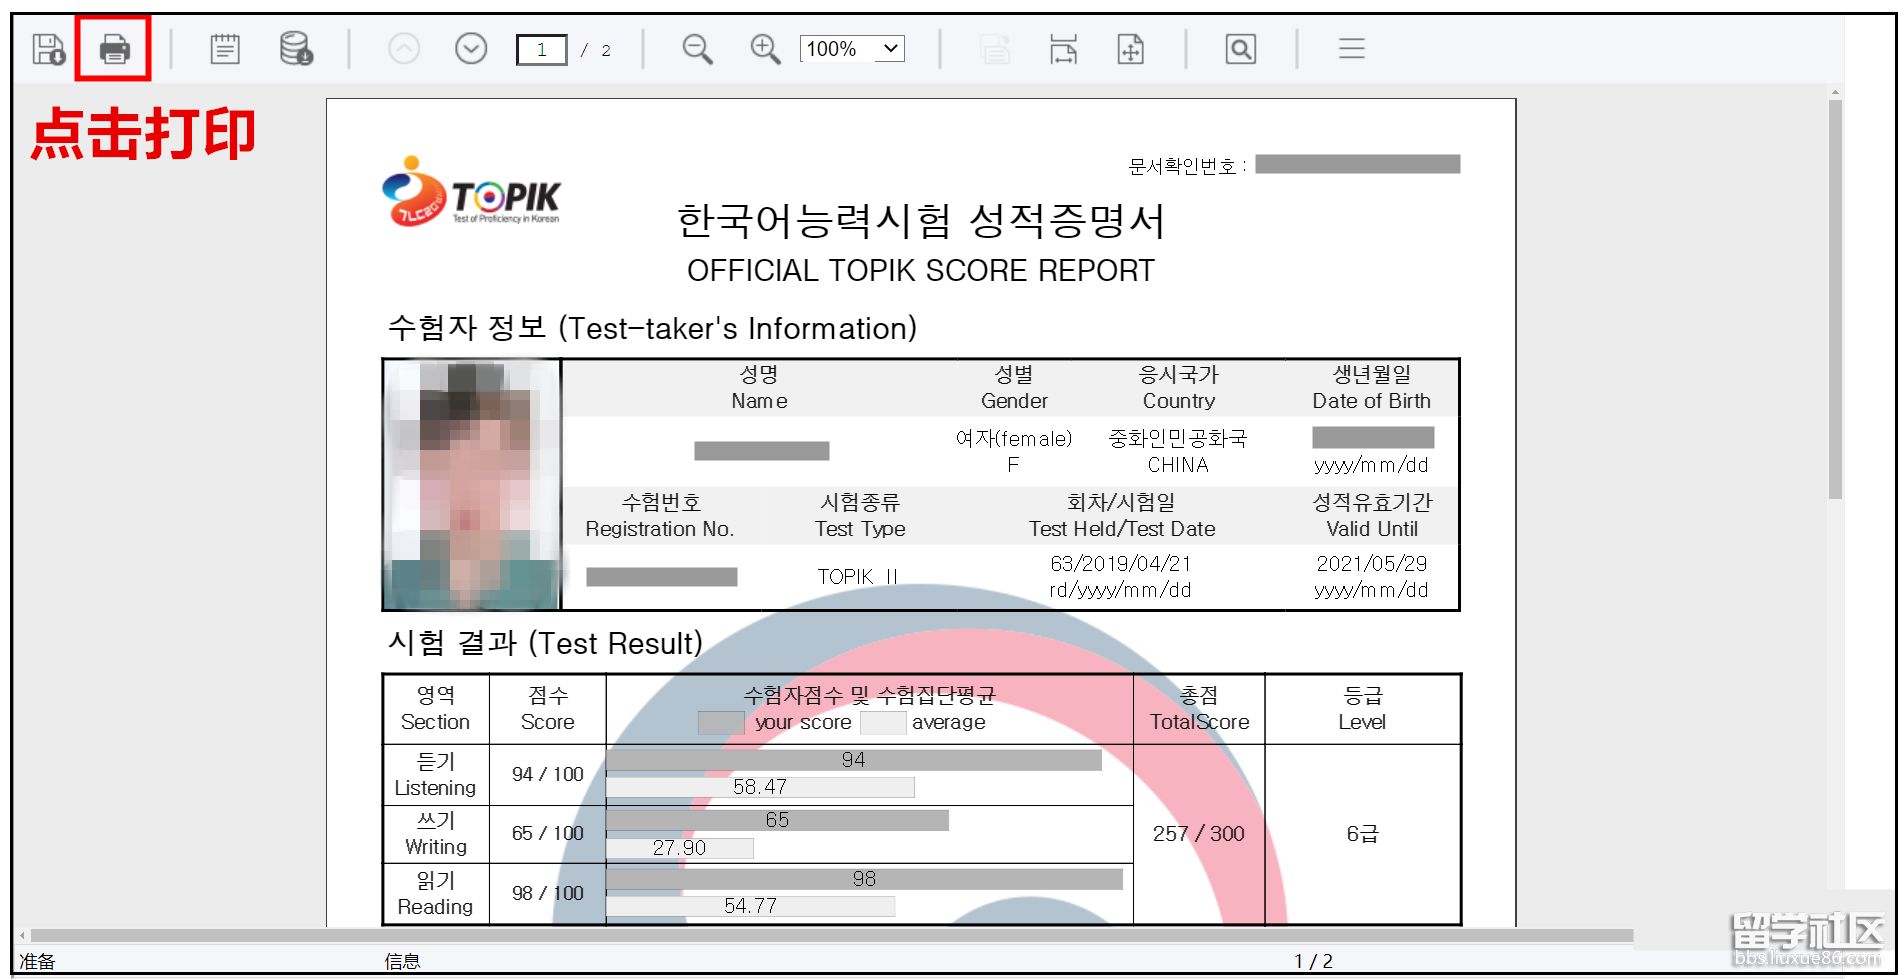Zoom in using plus magnifier
The height and width of the screenshot is (980, 1898).
[x=765, y=49]
